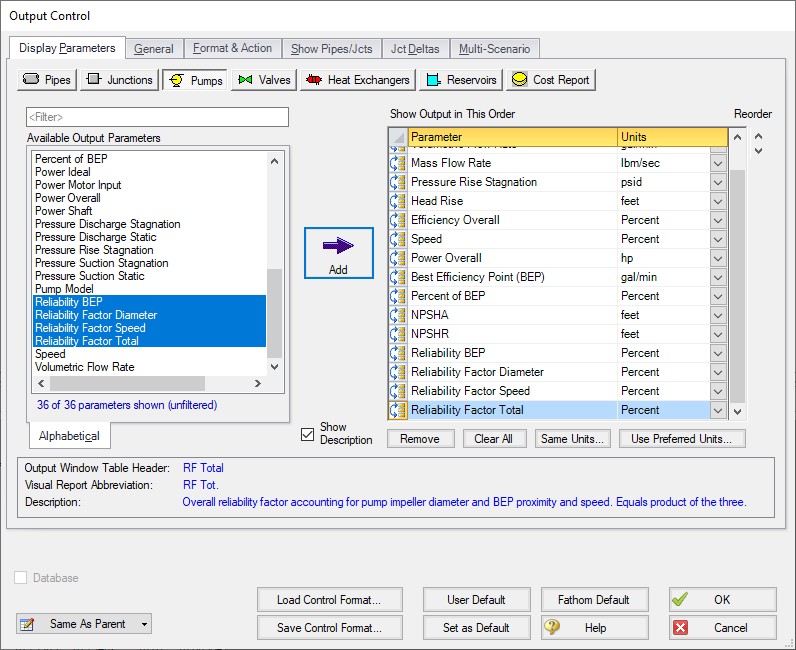Open units dropdown for Power Overall
Screen dimensions: 796x650
pyautogui.click(x=718, y=258)
